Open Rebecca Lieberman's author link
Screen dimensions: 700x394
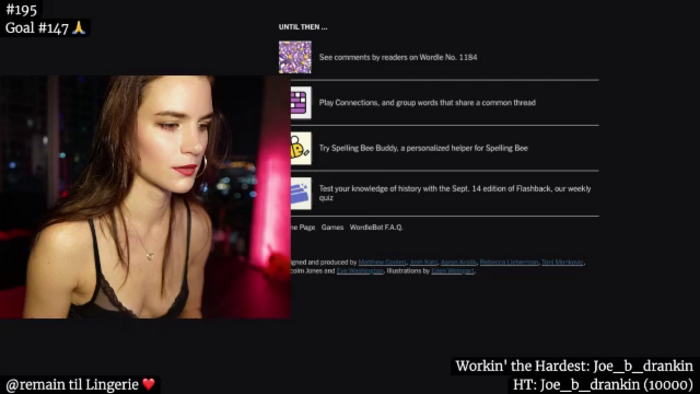pos(509,262)
